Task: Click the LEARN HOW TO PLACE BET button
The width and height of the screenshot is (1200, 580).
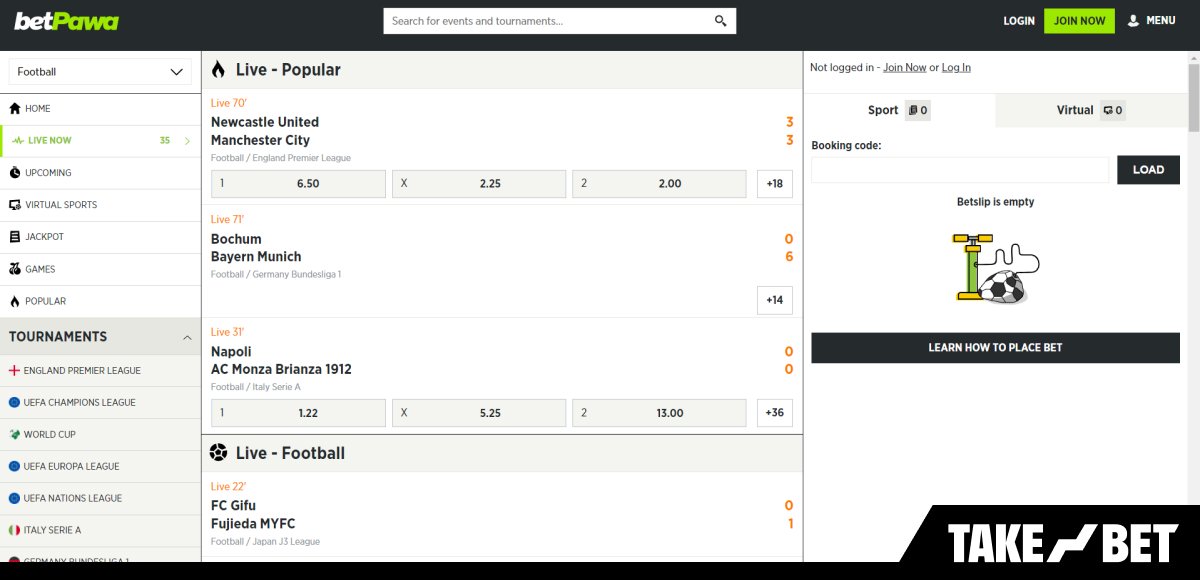Action: (995, 348)
